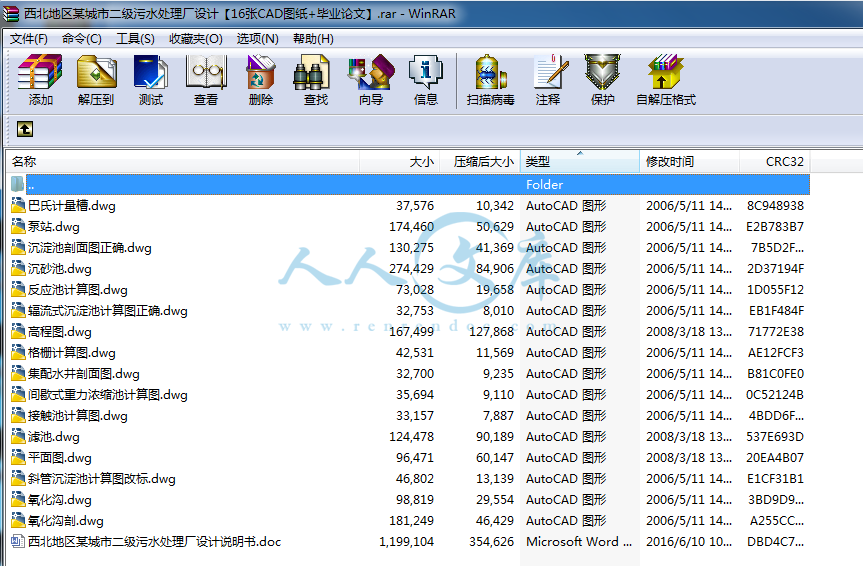The image size is (863, 566).
Task: Click the 扫描病毒 (Virus Scan) icon
Action: 490,72
